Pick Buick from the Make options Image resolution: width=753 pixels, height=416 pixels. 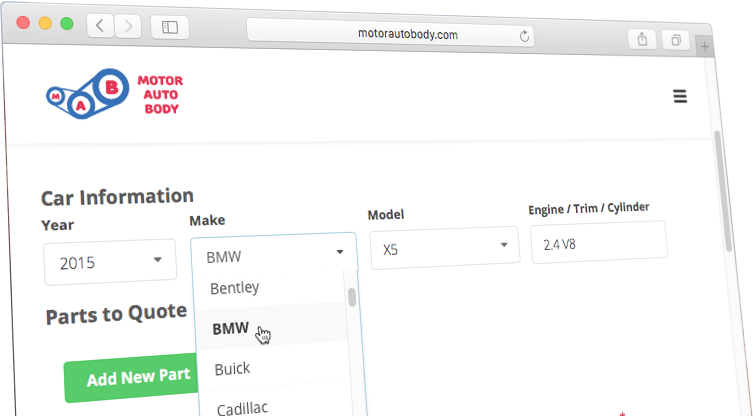pyautogui.click(x=232, y=369)
